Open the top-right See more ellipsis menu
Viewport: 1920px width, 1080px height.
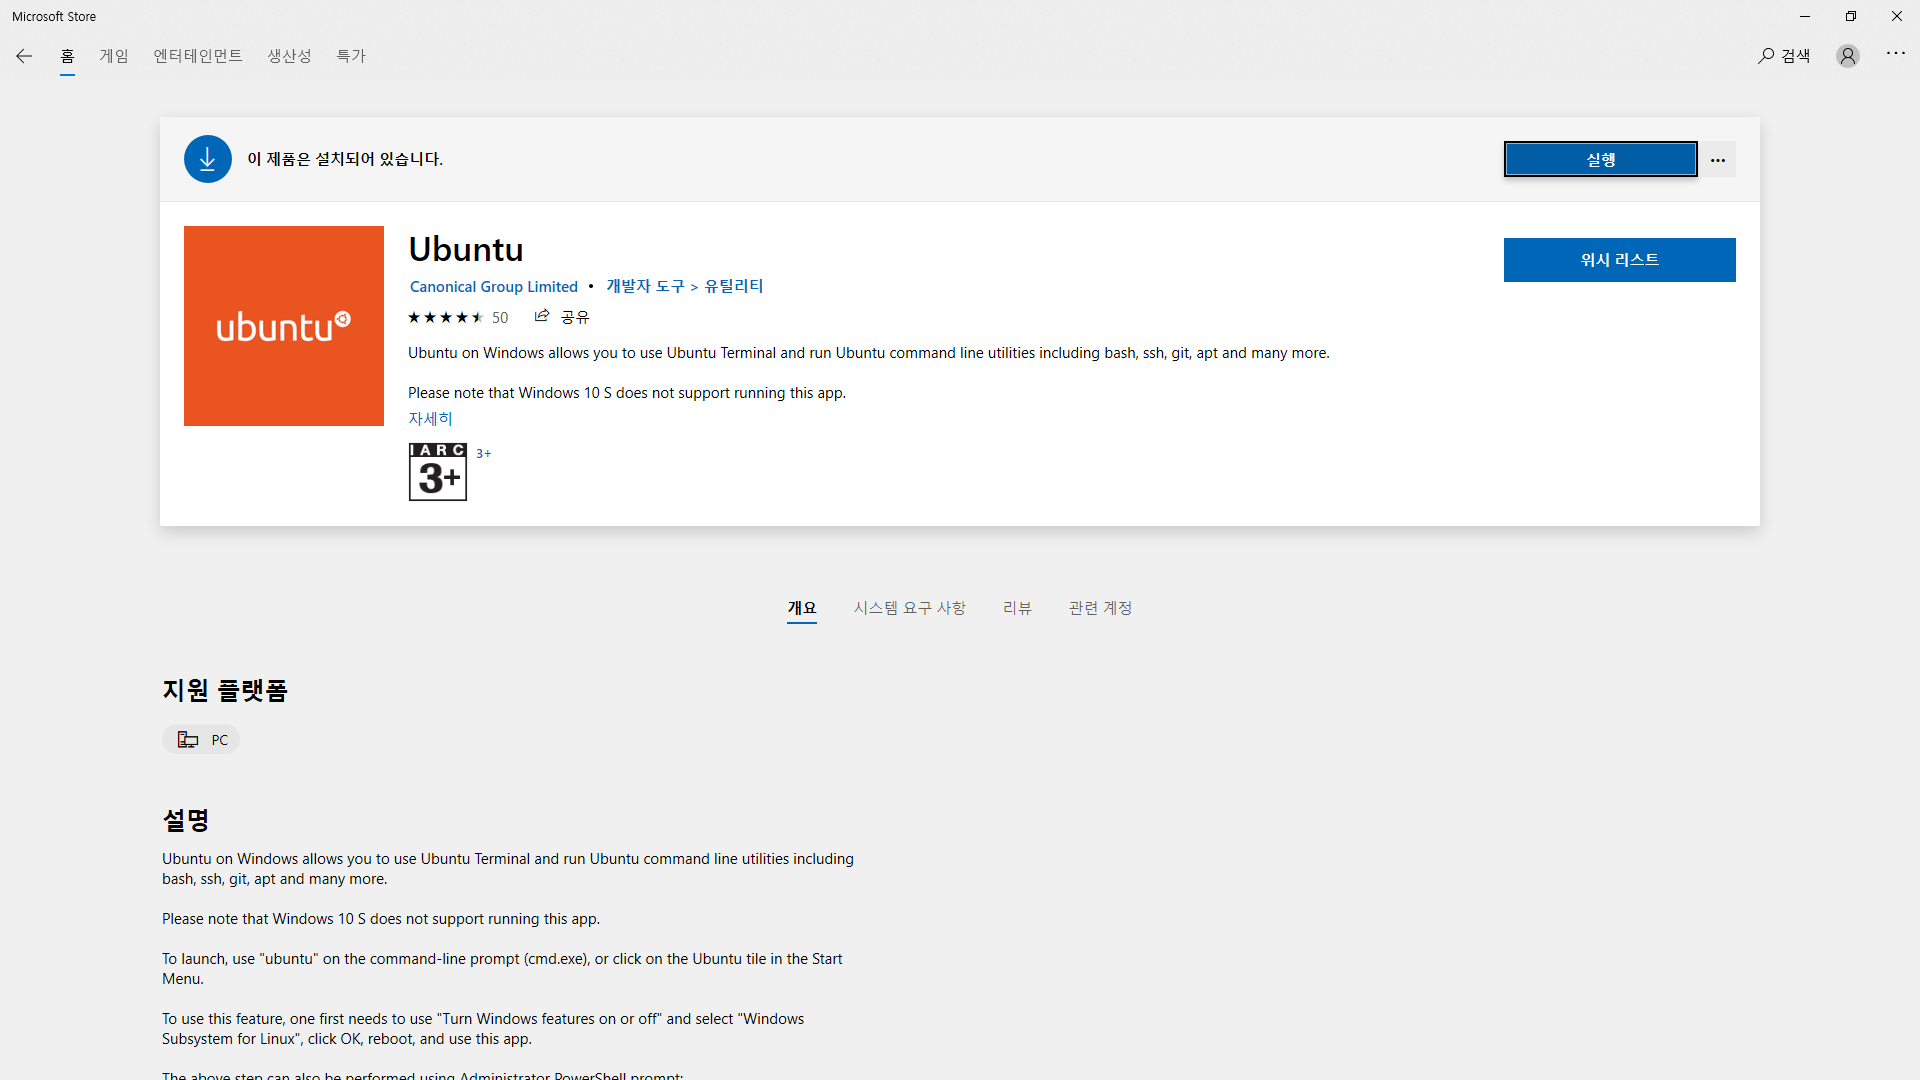click(1895, 53)
